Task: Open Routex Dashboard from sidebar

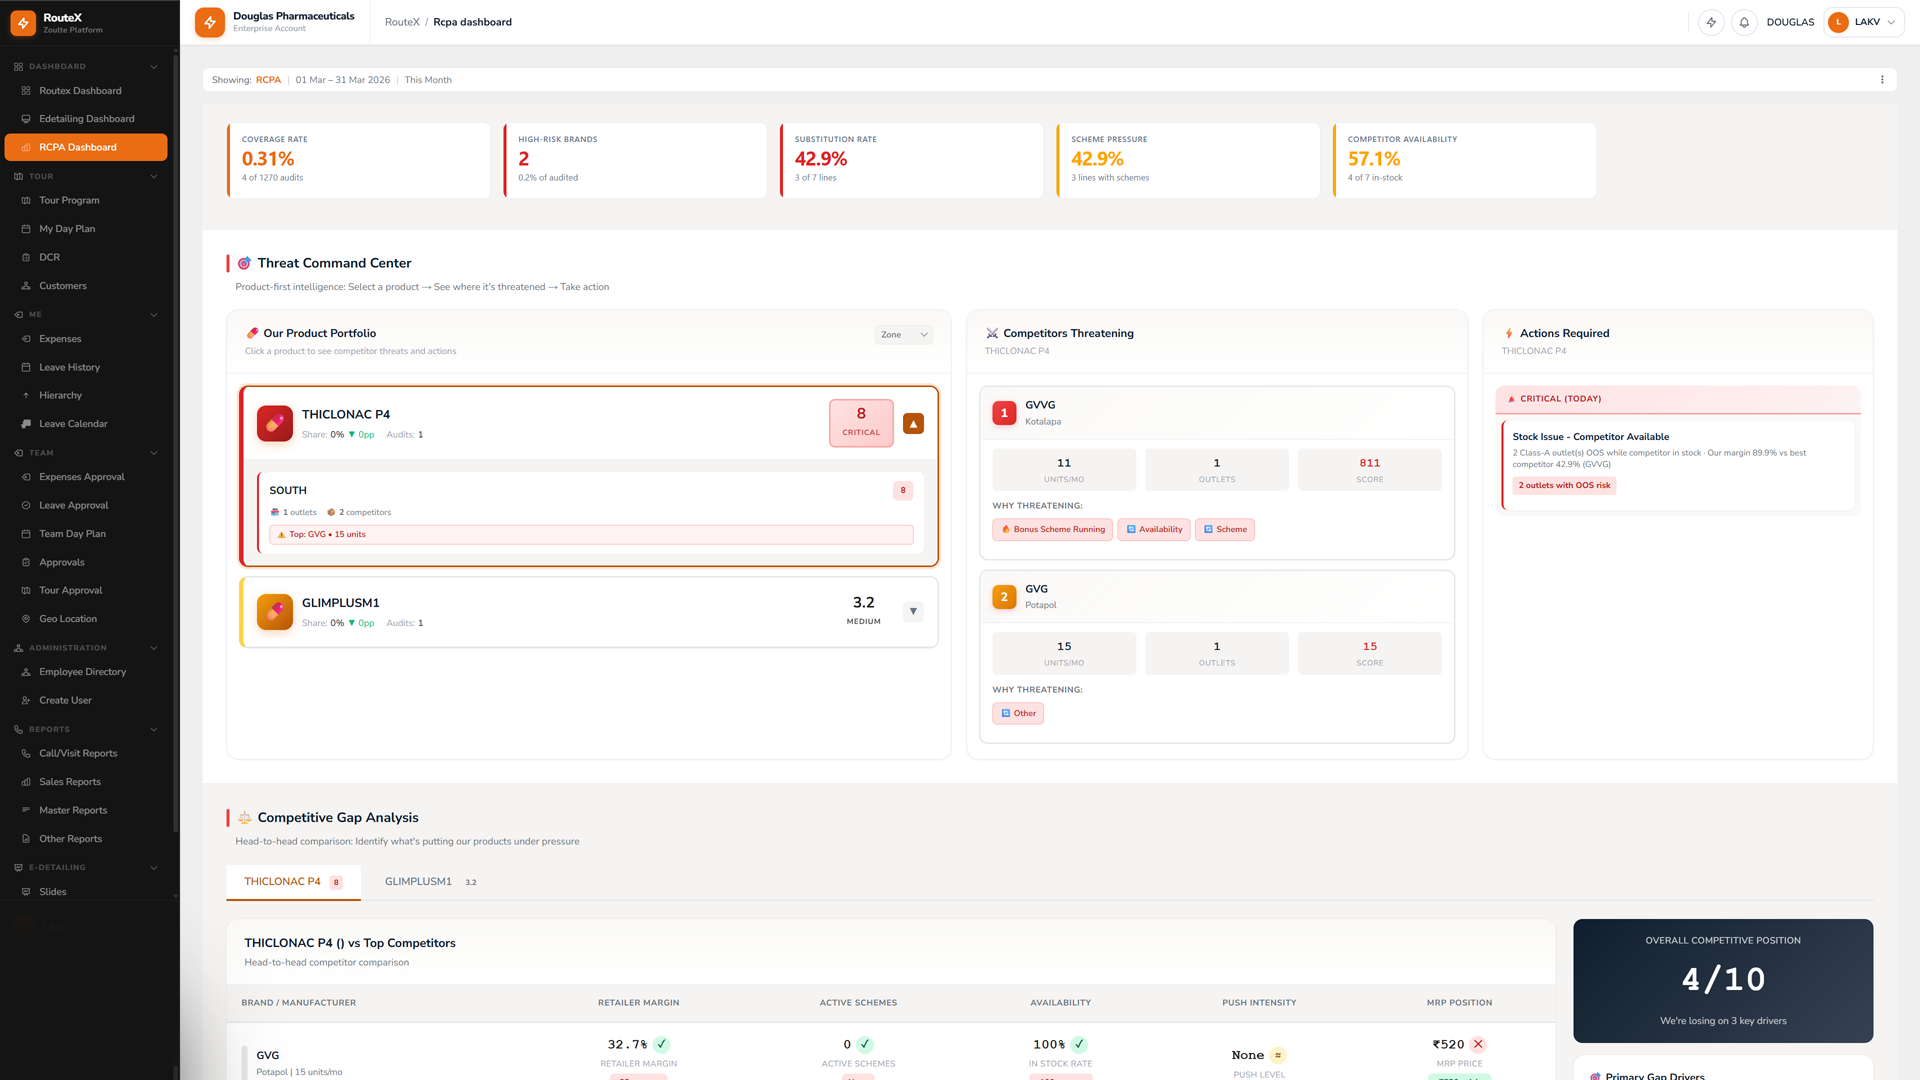Action: click(x=80, y=91)
